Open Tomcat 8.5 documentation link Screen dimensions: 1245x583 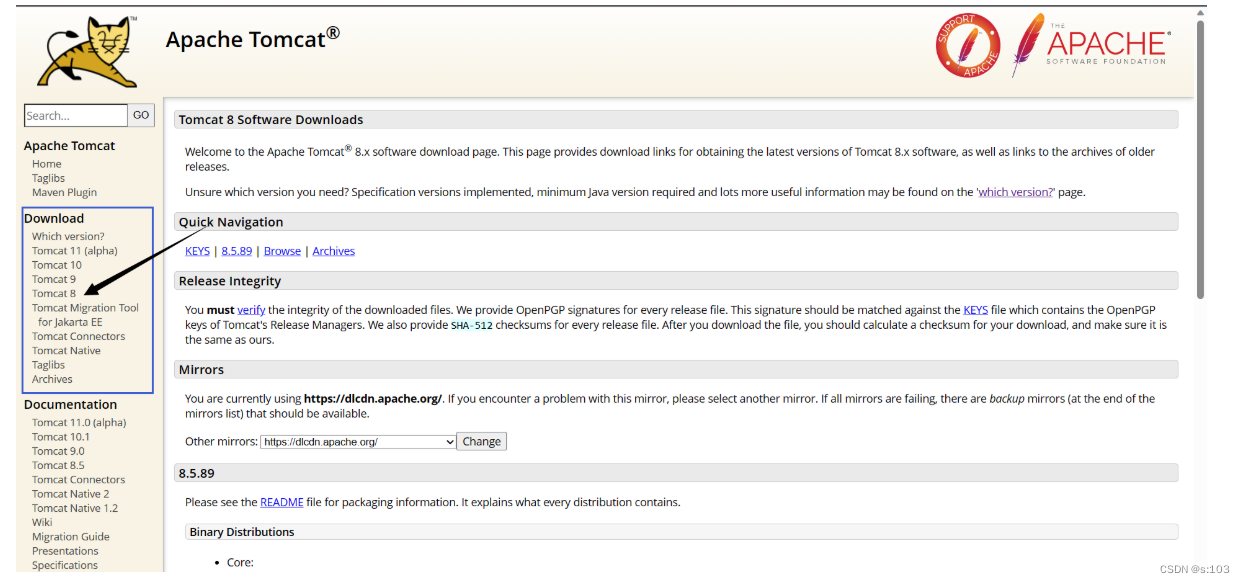pyautogui.click(x=58, y=465)
